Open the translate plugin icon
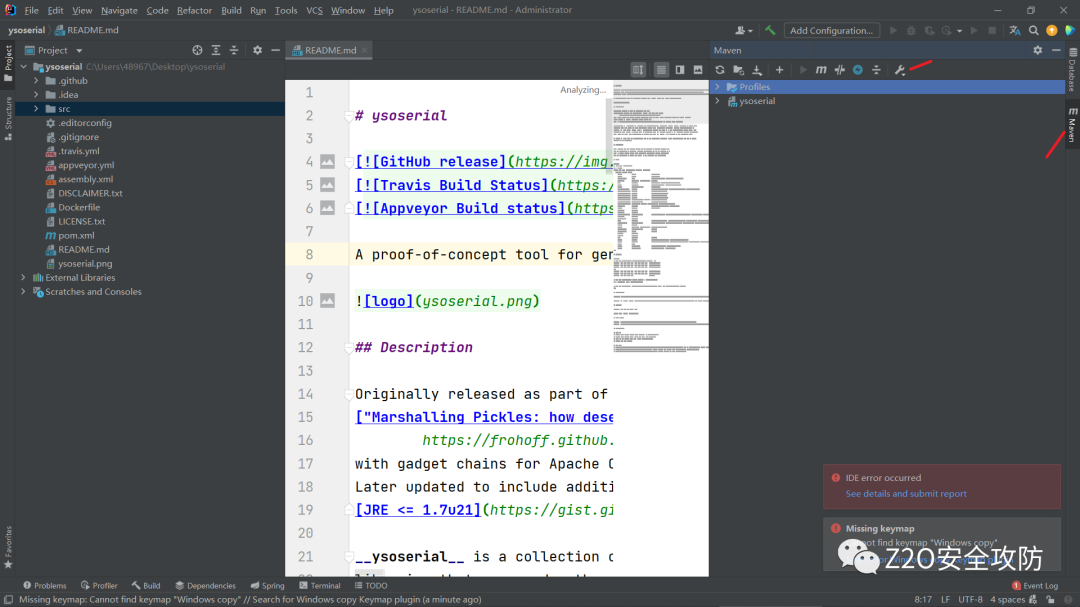Image resolution: width=1080 pixels, height=607 pixels. click(x=1015, y=30)
